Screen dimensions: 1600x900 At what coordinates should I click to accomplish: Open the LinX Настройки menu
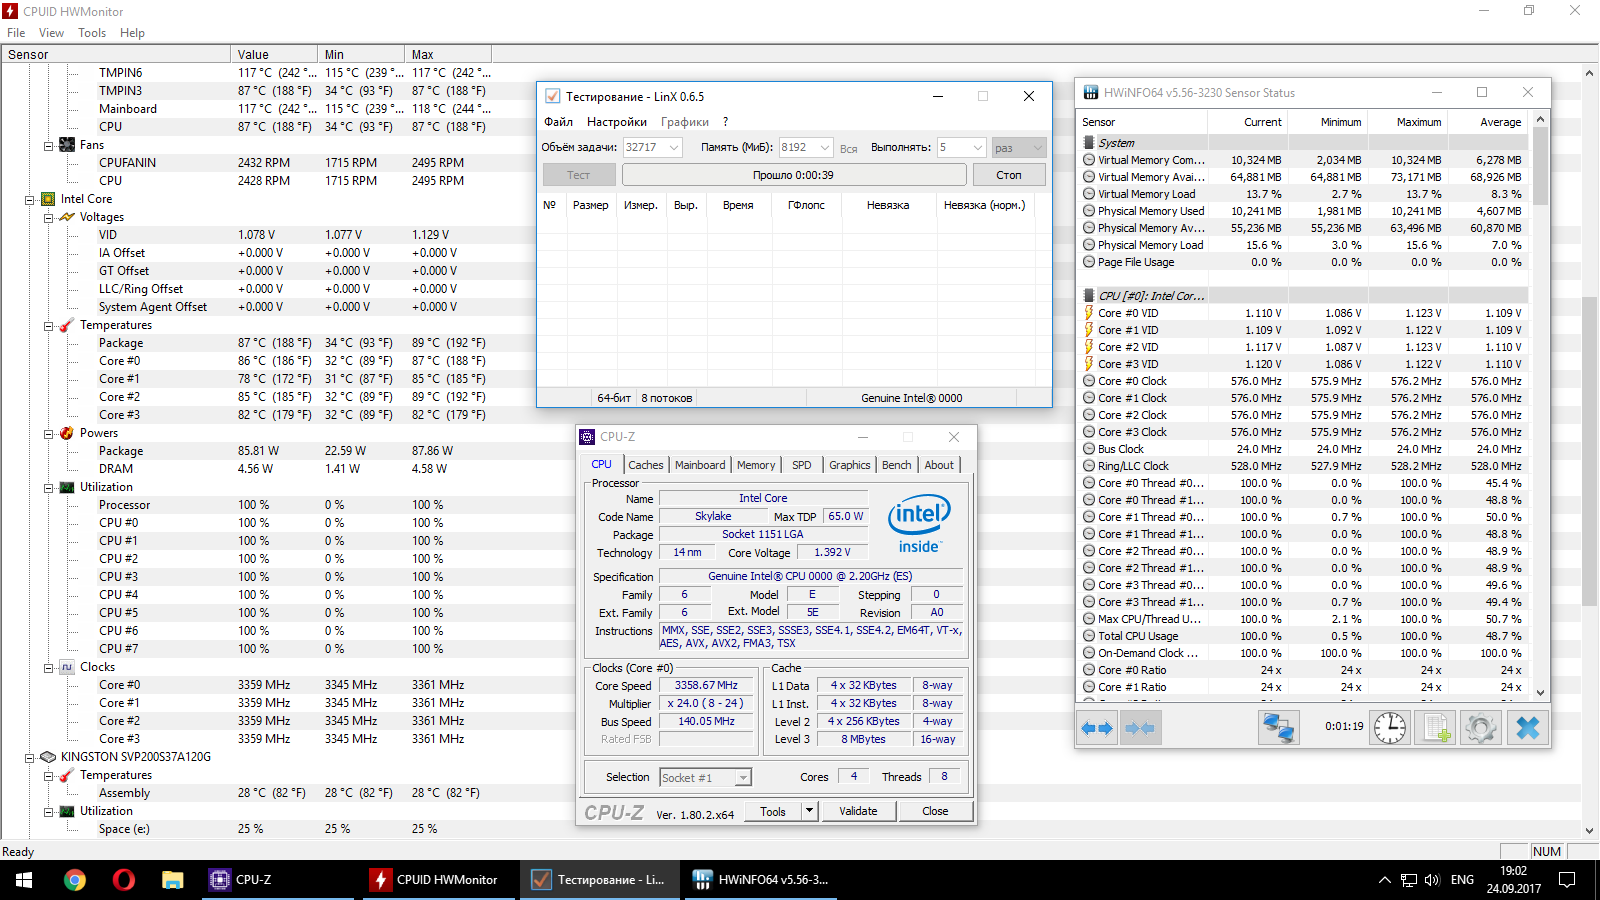pos(617,122)
